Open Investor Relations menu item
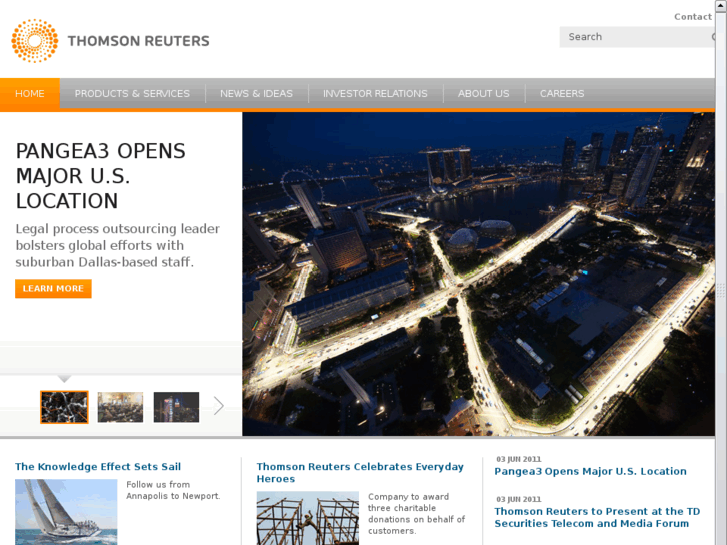The width and height of the screenshot is (727, 545). point(375,94)
